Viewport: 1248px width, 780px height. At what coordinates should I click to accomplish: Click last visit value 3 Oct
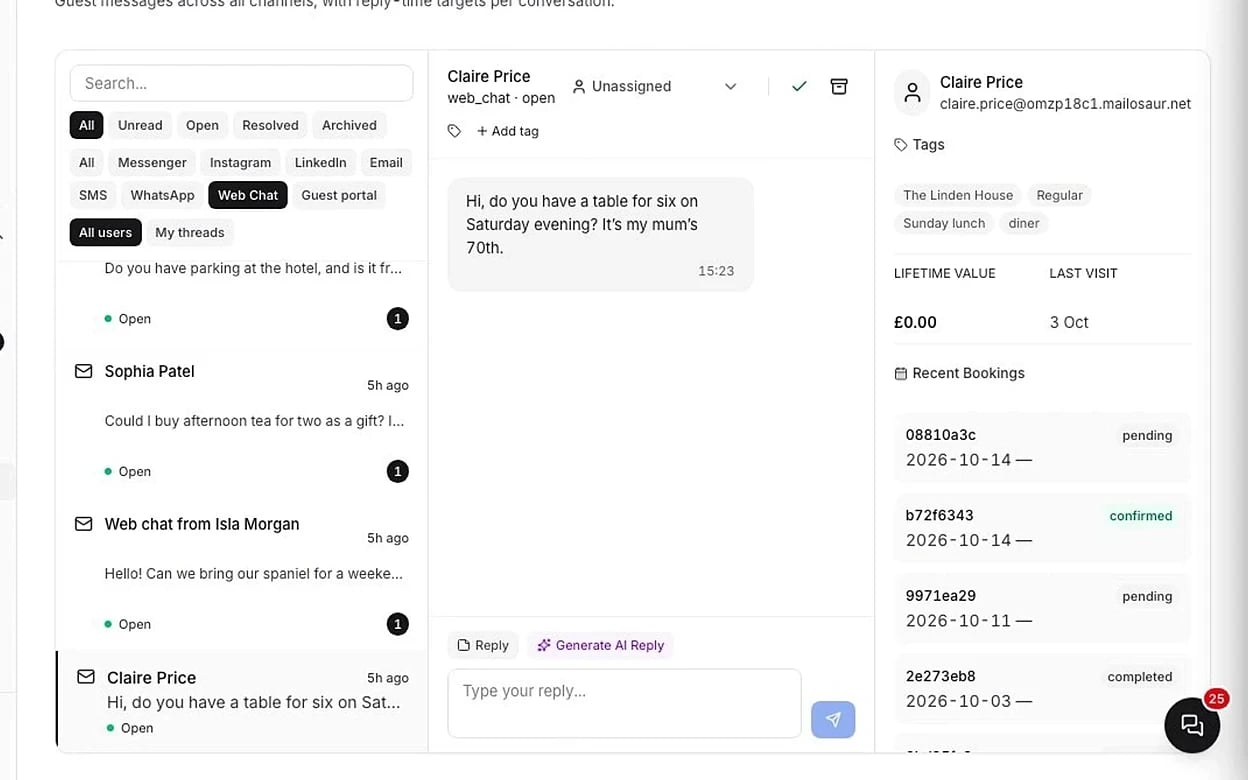pyautogui.click(x=1069, y=322)
